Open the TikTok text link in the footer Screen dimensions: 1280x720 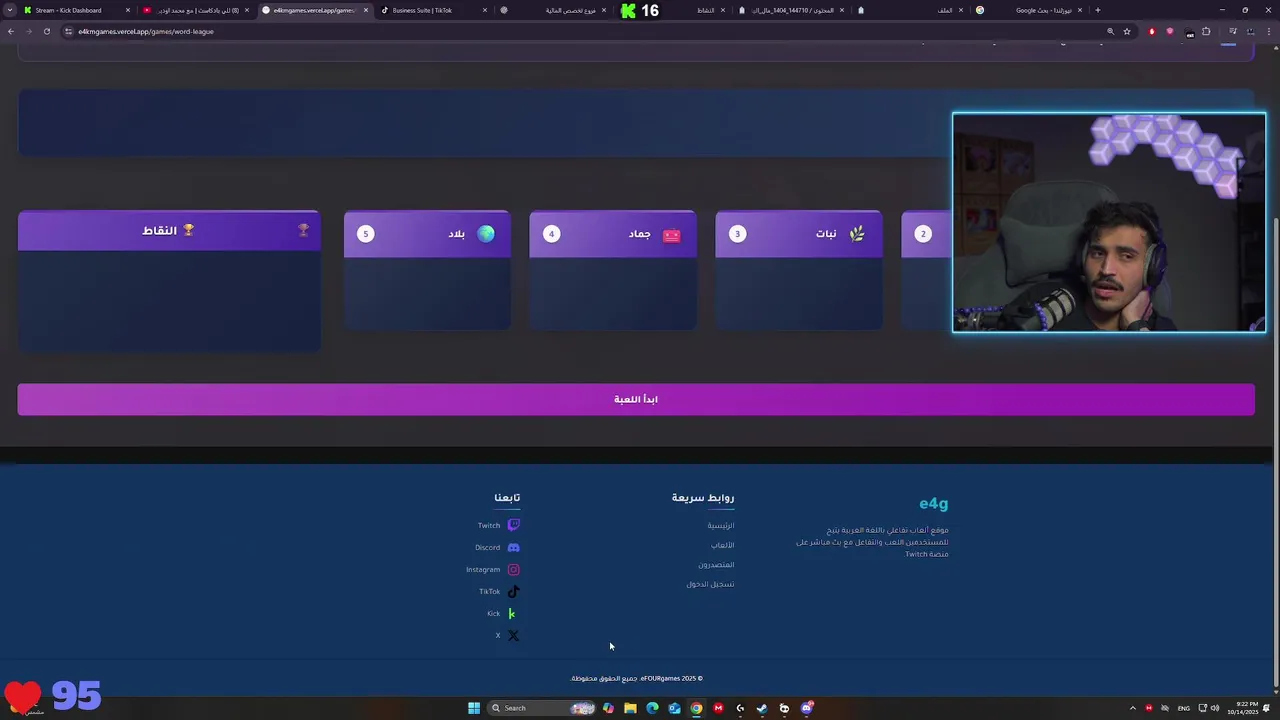point(489,591)
